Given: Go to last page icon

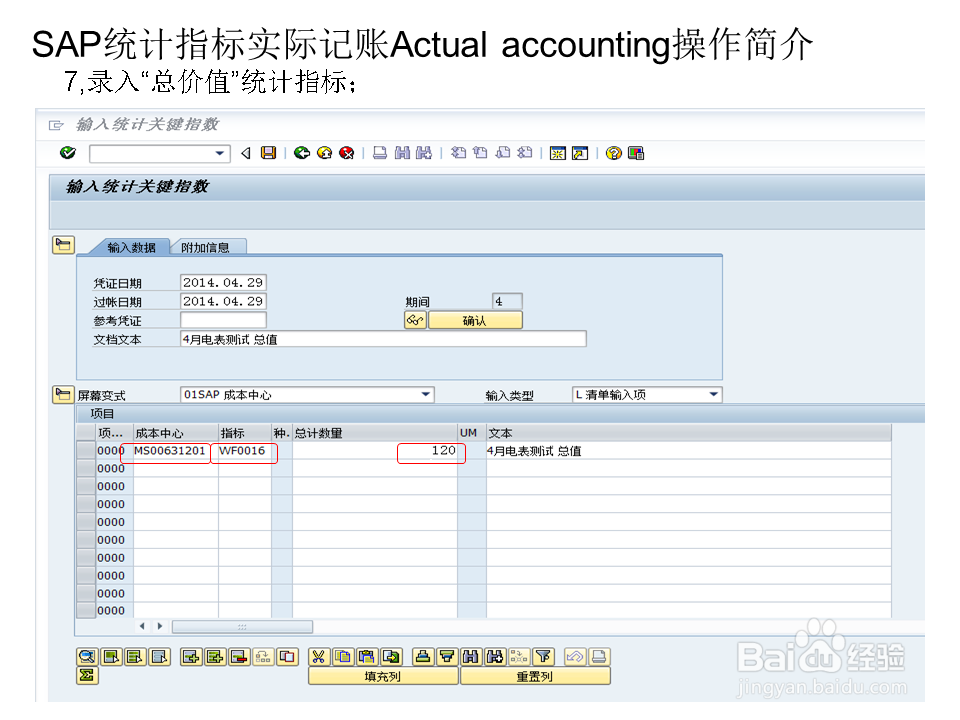Looking at the screenshot, I should (525, 152).
